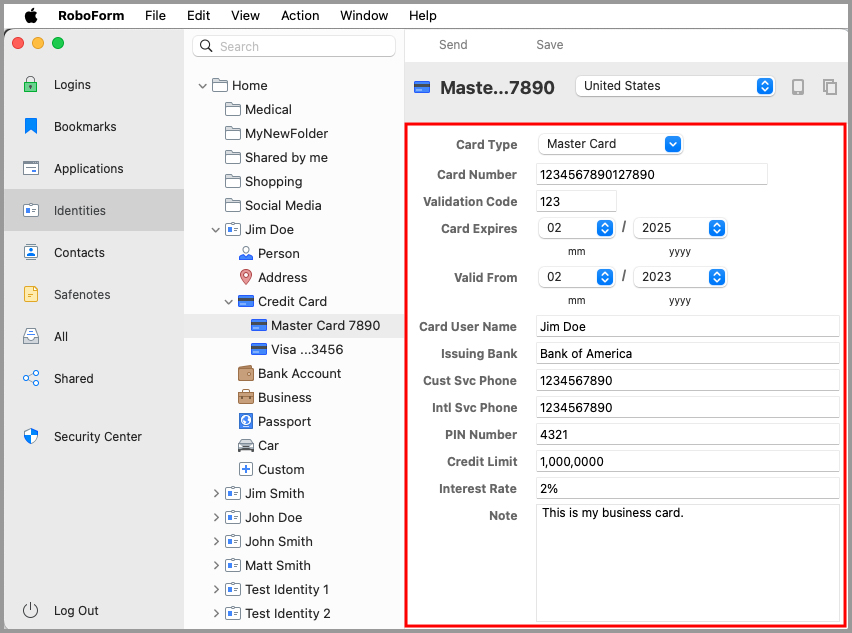The height and width of the screenshot is (633, 852).
Task: Open the Safenotes note icon
Action: (31, 294)
